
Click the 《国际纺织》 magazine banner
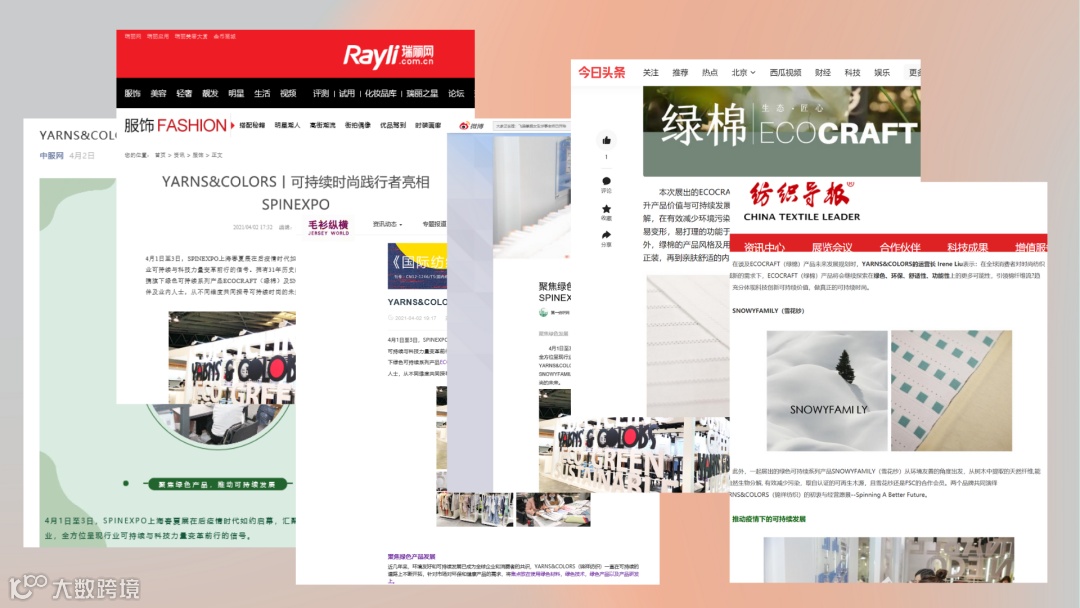click(417, 266)
